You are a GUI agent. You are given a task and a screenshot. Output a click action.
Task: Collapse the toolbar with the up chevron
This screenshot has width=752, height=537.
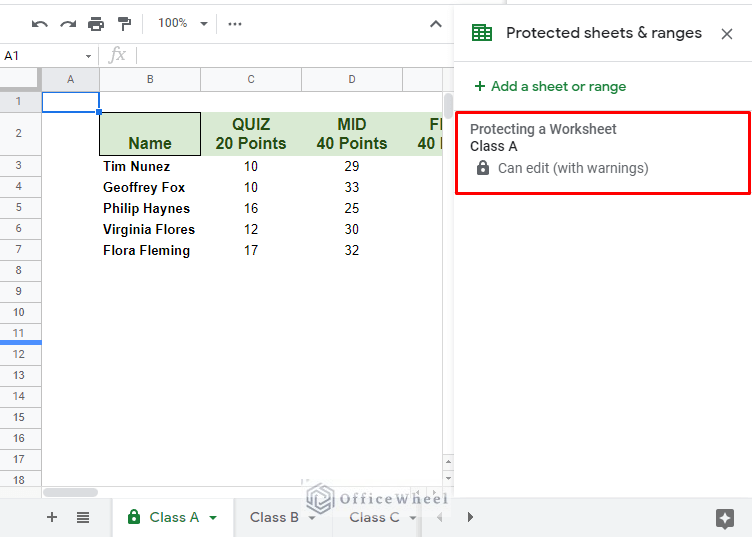[436, 24]
